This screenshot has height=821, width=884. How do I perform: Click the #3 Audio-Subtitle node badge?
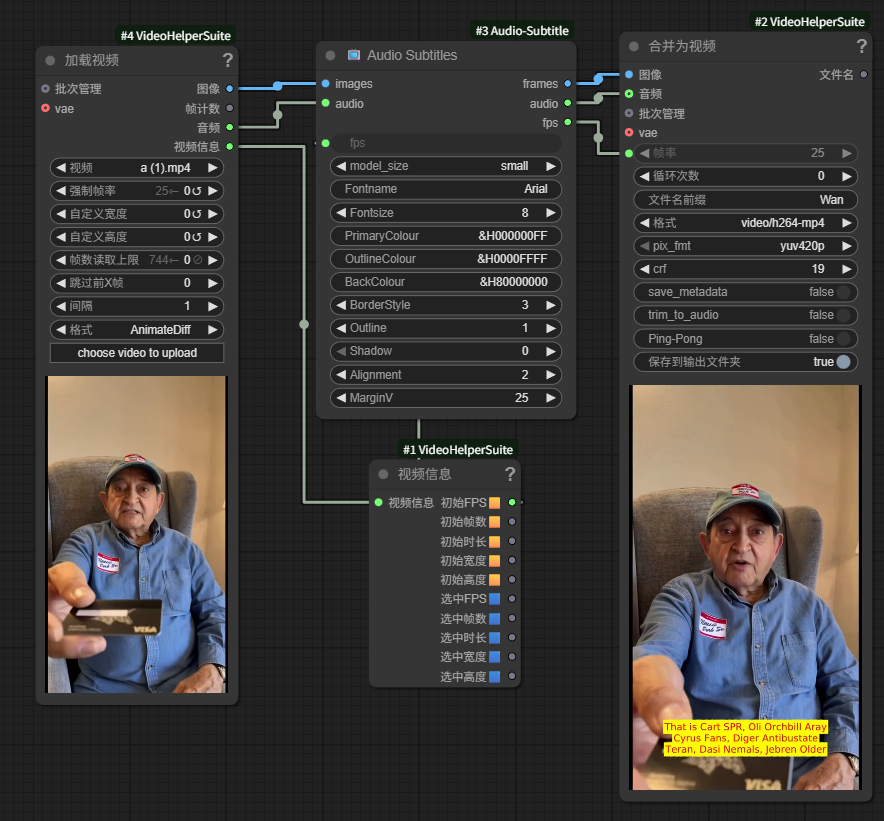coord(522,31)
